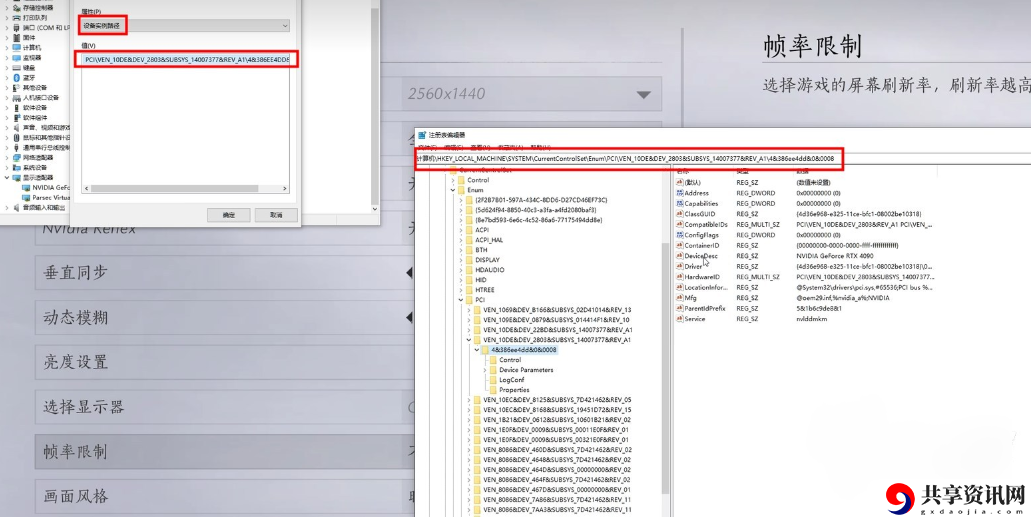
Task: Click scroll-left arrow of value list scrollbar
Action: 86,189
